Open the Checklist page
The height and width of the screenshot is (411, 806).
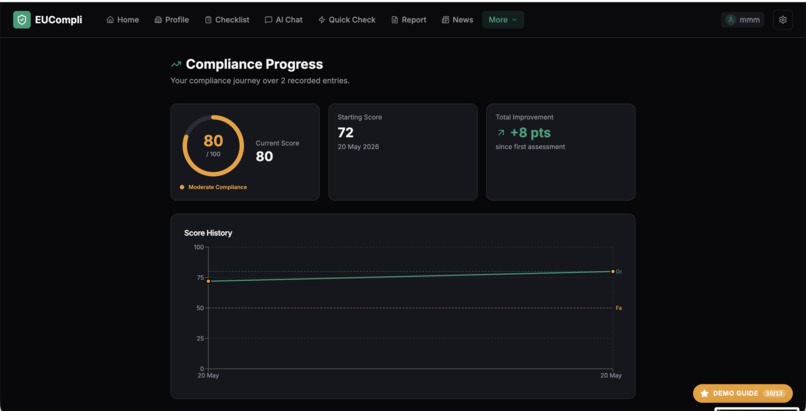[227, 20]
